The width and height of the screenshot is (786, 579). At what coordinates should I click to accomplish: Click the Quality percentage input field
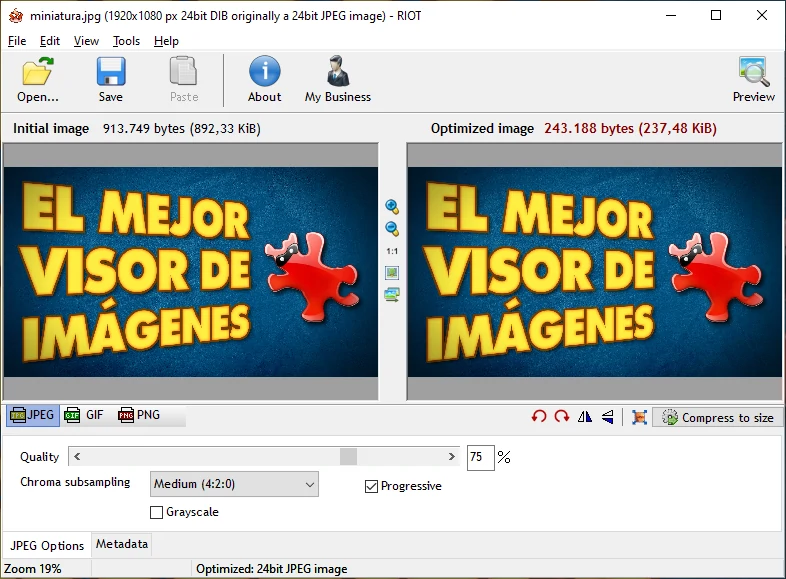(480, 457)
